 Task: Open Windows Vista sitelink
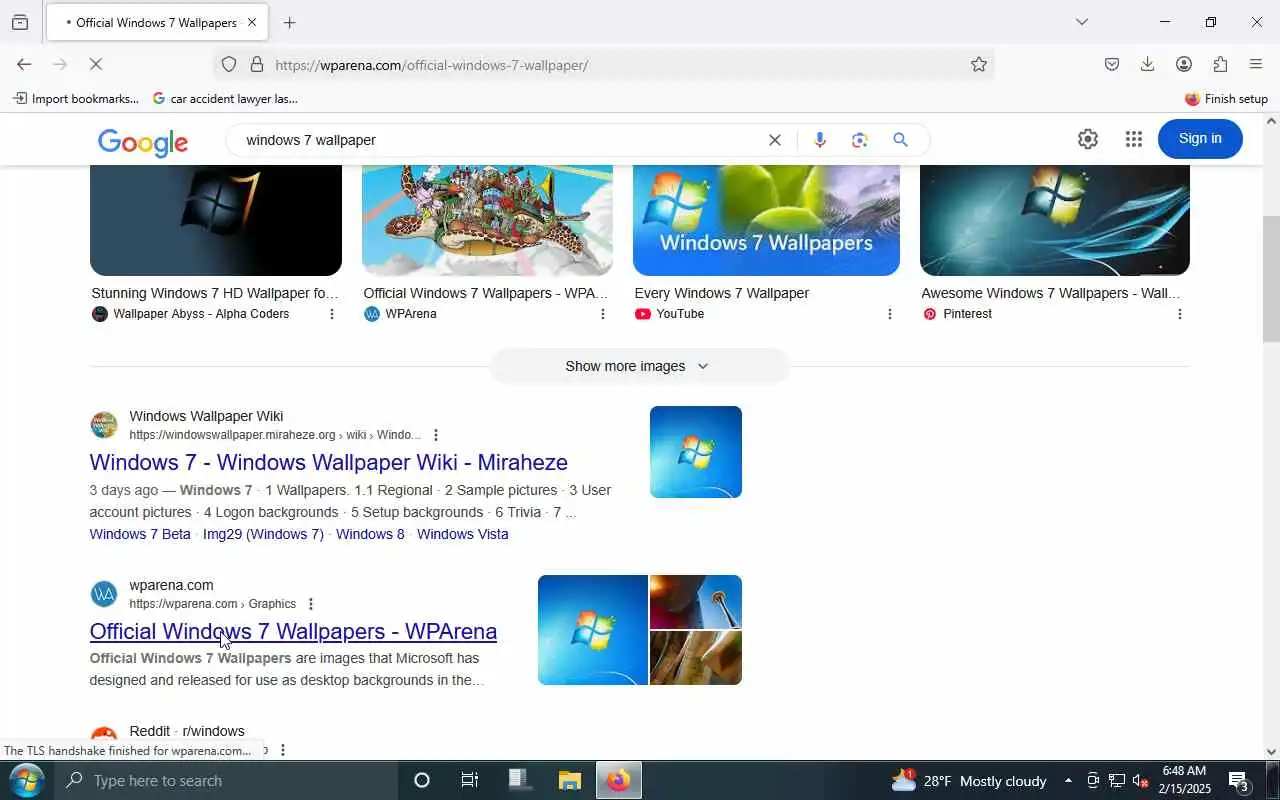(x=462, y=534)
